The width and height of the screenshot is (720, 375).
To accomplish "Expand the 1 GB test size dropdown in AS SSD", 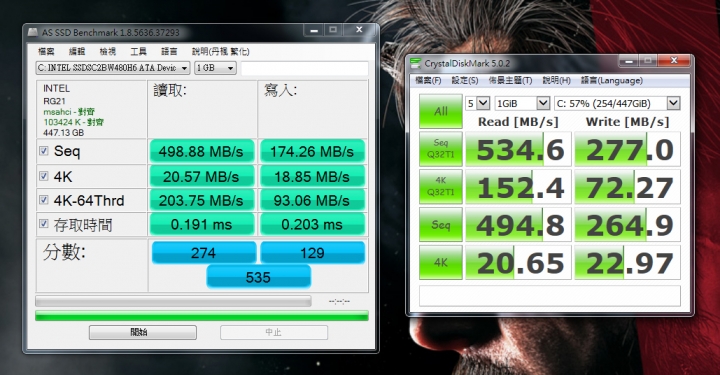I will pyautogui.click(x=215, y=68).
